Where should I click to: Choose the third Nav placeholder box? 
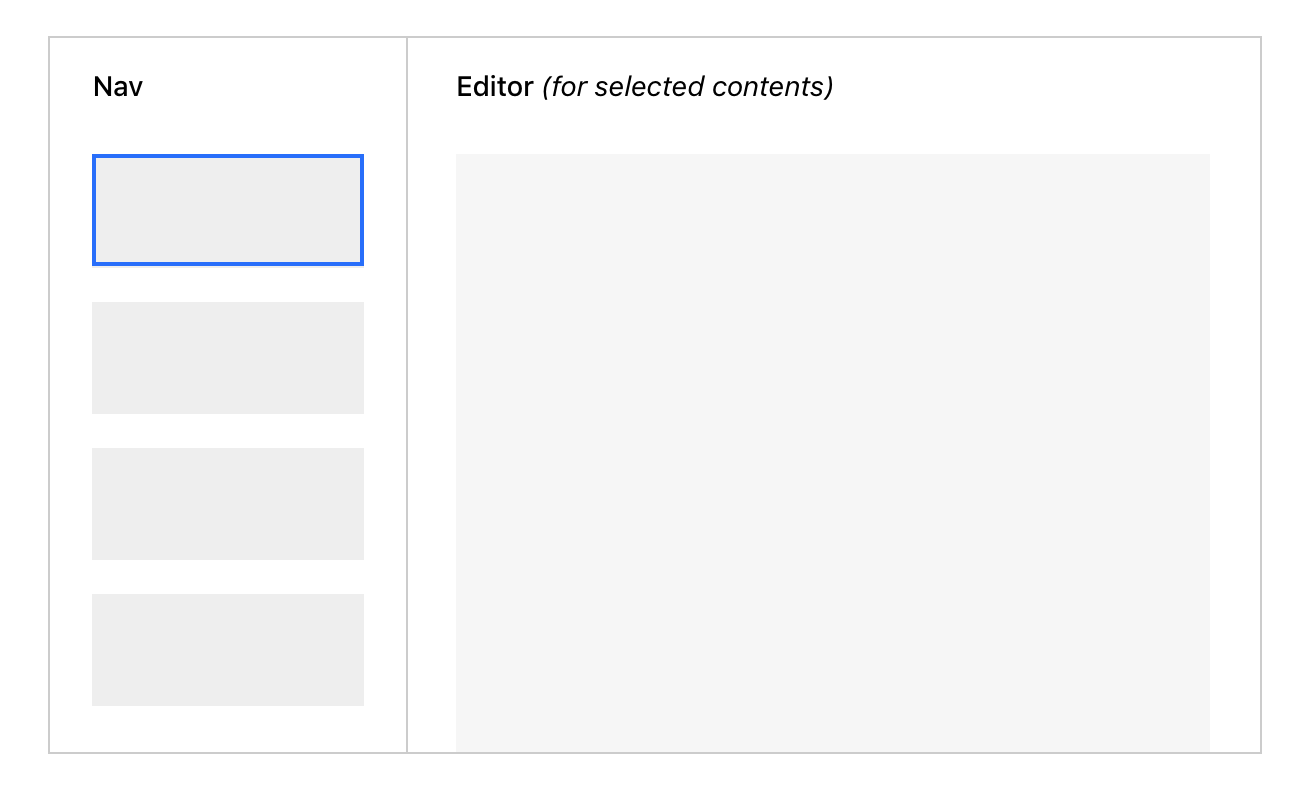pyautogui.click(x=228, y=503)
